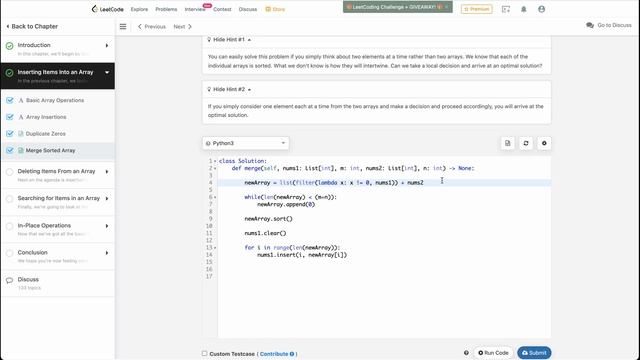Collapse Hide Hint #2

[229, 89]
